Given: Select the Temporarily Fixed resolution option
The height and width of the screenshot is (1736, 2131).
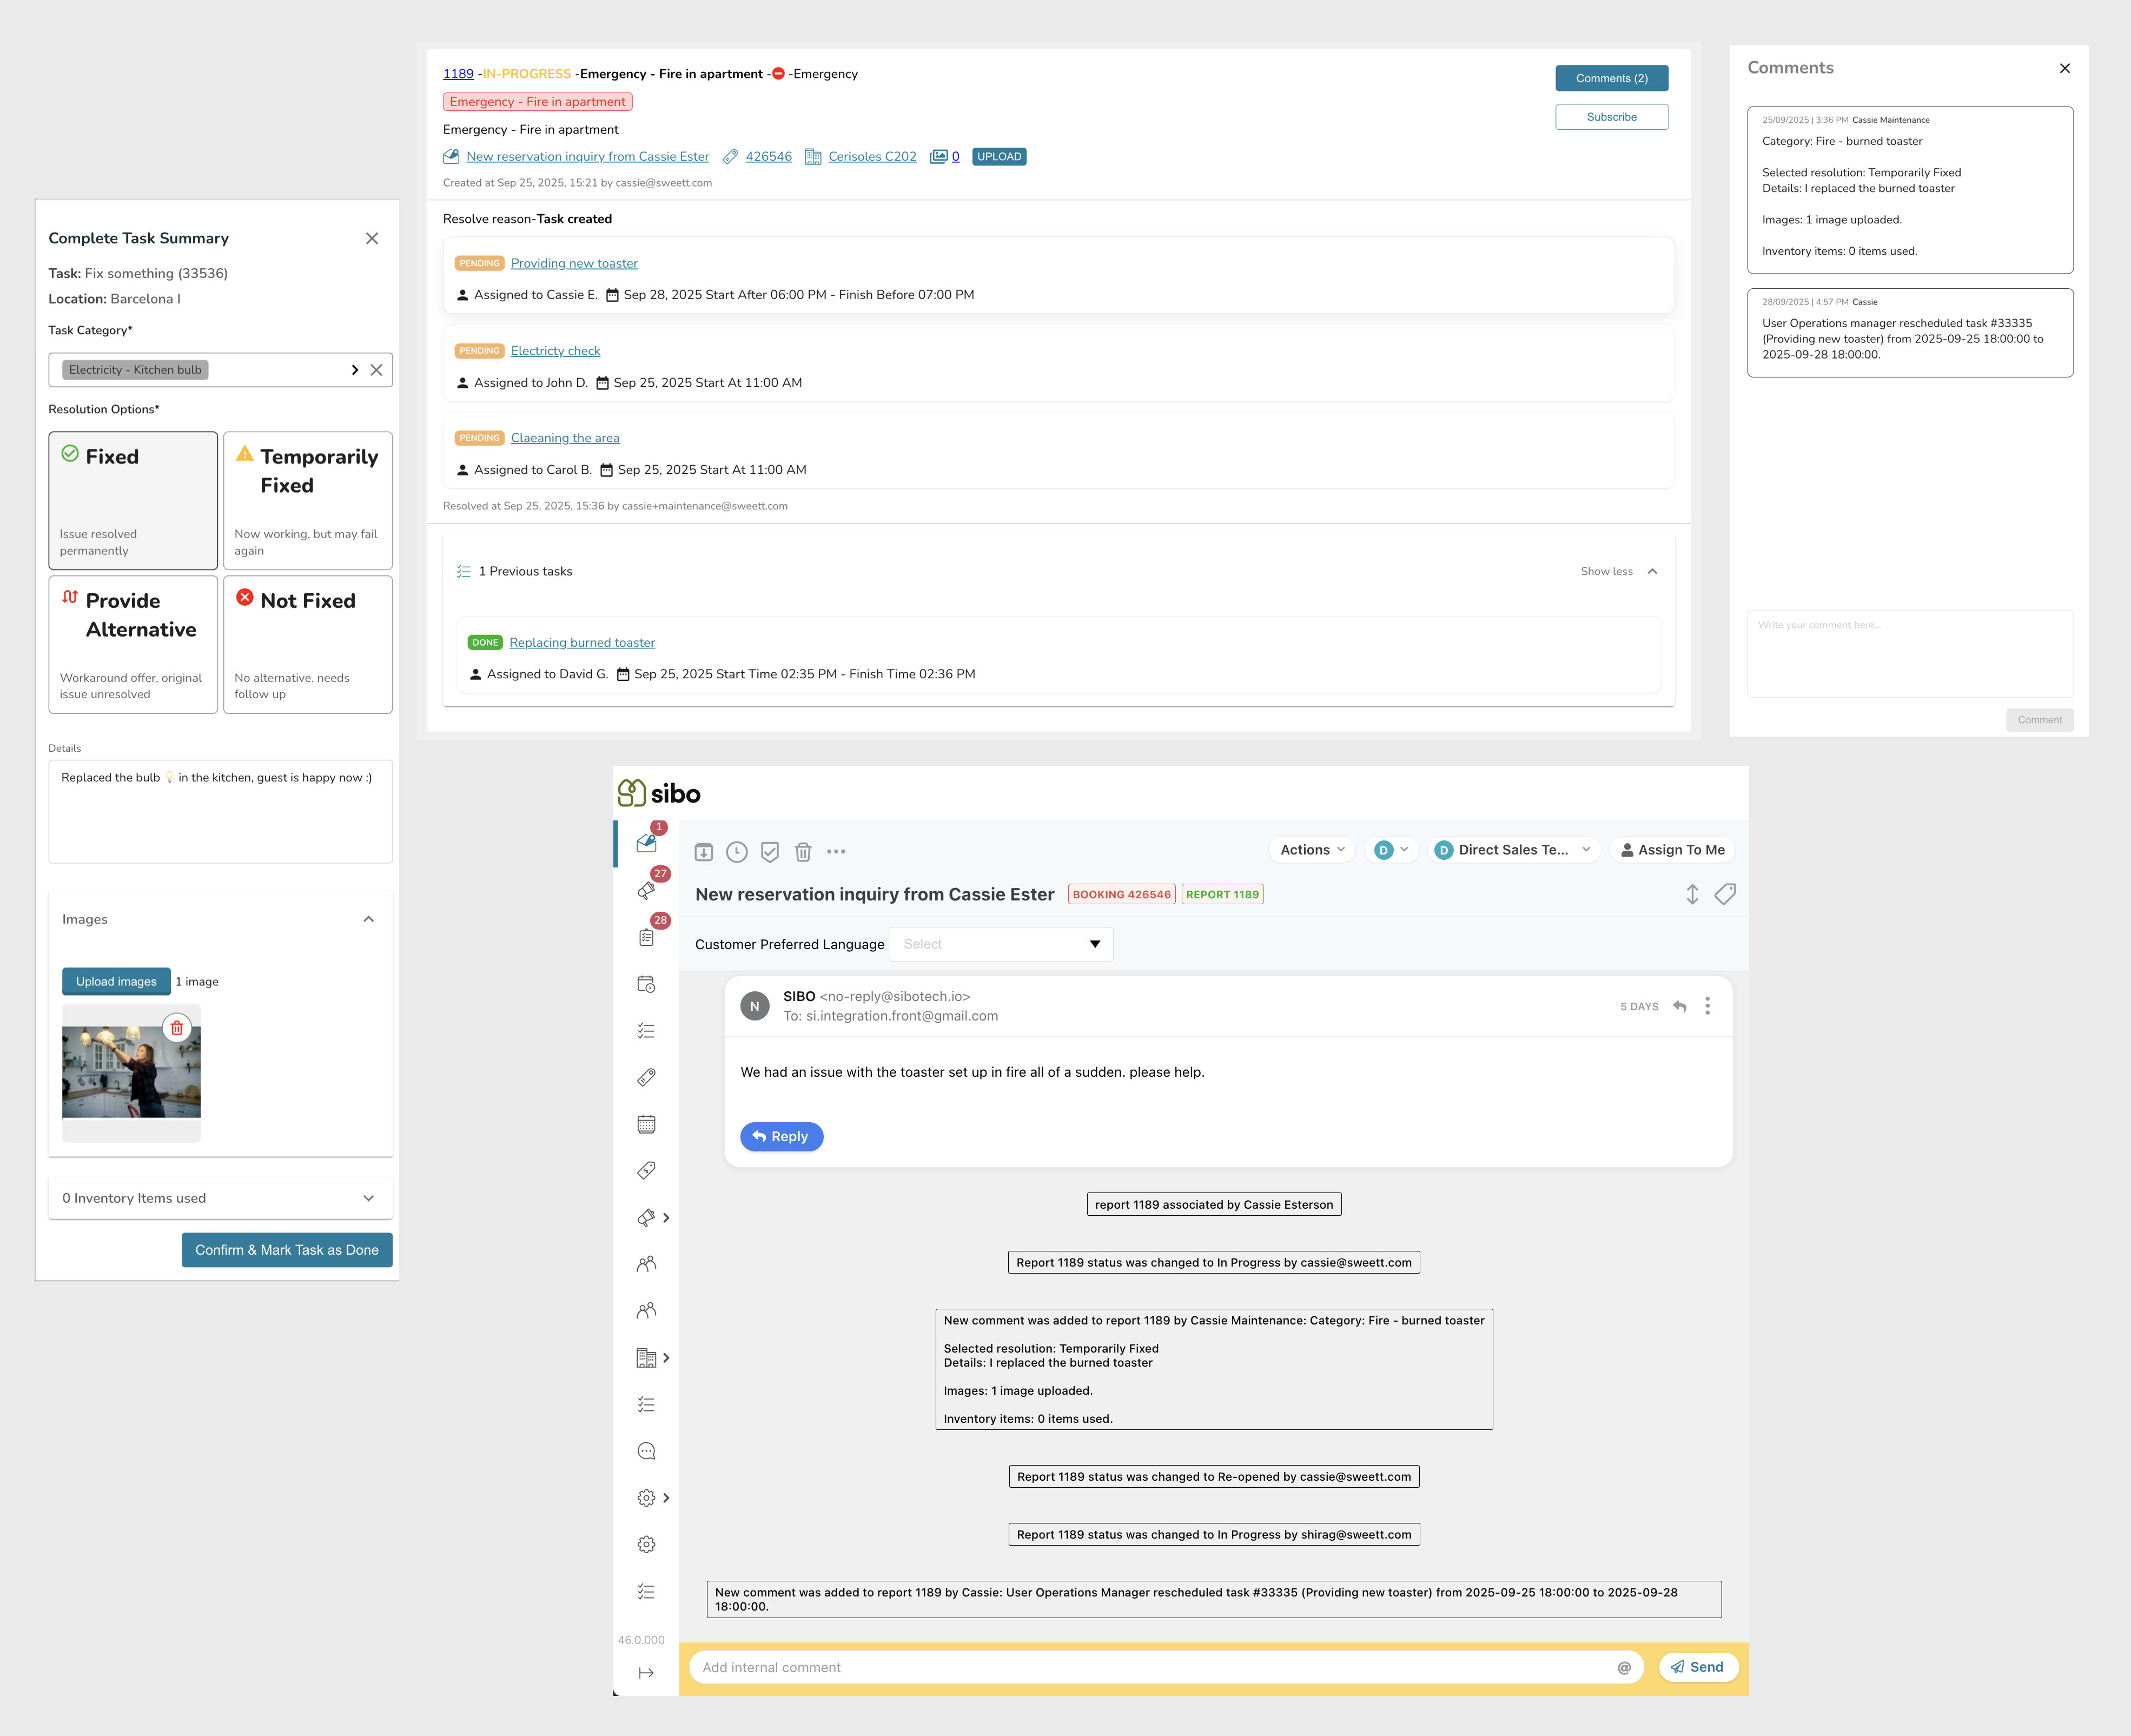Looking at the screenshot, I should point(307,500).
